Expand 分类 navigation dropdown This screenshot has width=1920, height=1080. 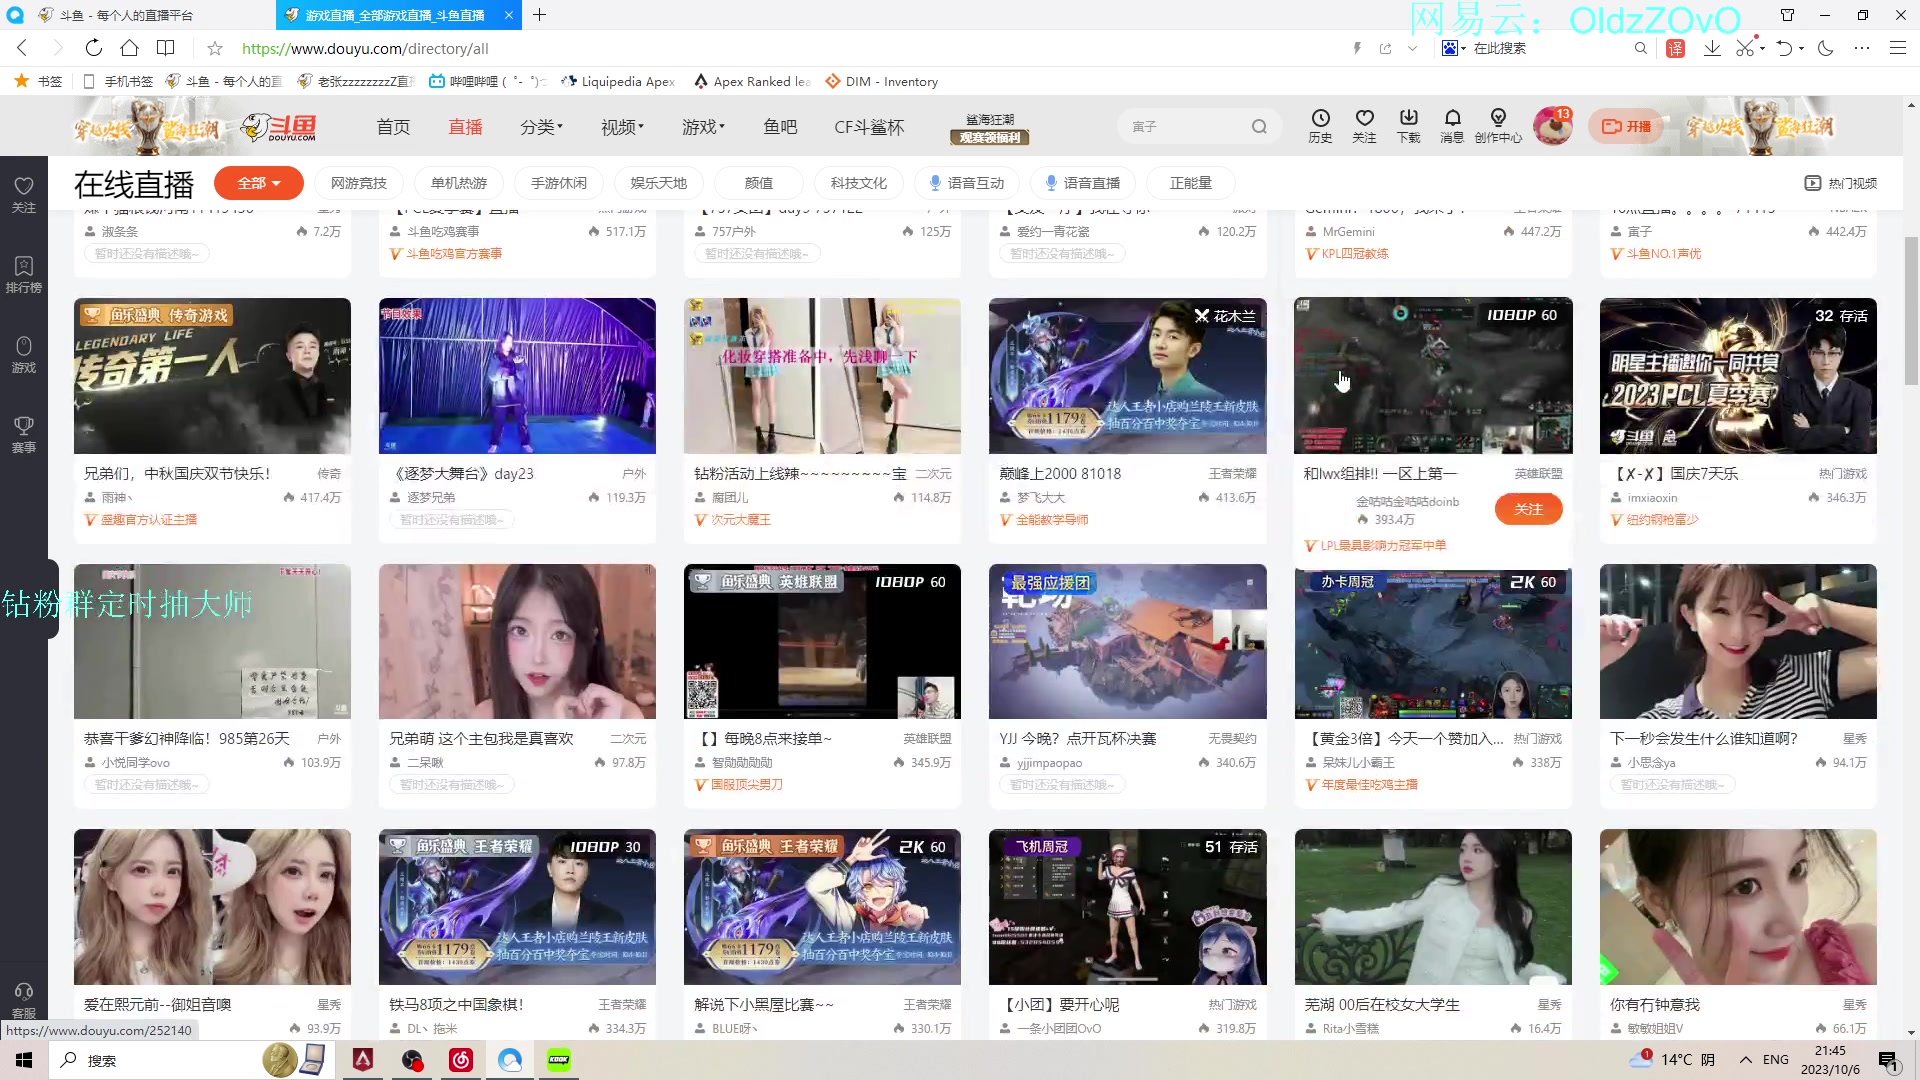tap(541, 127)
